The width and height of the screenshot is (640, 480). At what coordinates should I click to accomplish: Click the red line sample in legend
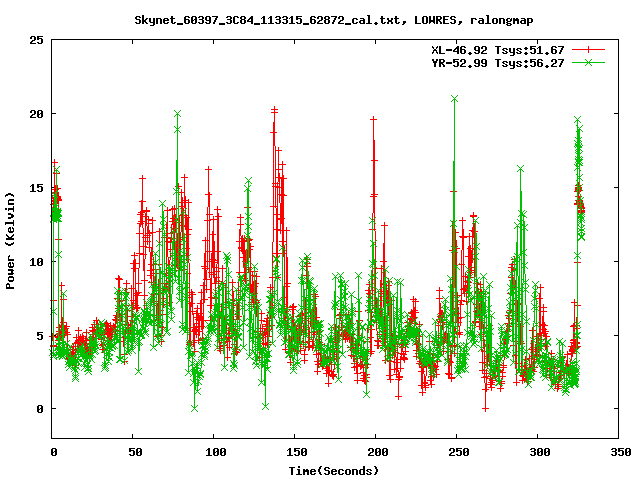pyautogui.click(x=588, y=50)
